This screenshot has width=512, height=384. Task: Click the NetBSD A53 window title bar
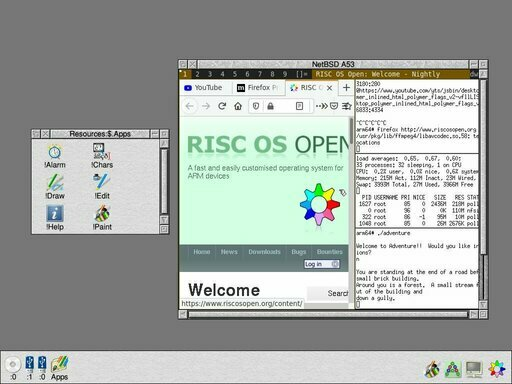point(333,64)
